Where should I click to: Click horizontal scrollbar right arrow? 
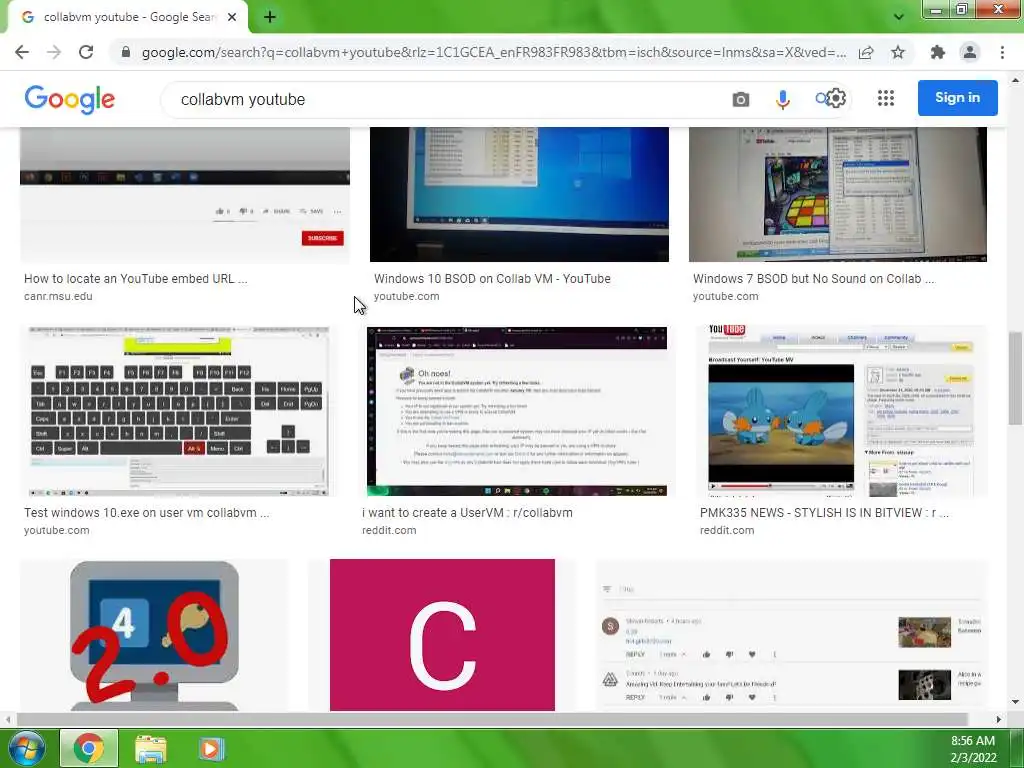[999, 719]
